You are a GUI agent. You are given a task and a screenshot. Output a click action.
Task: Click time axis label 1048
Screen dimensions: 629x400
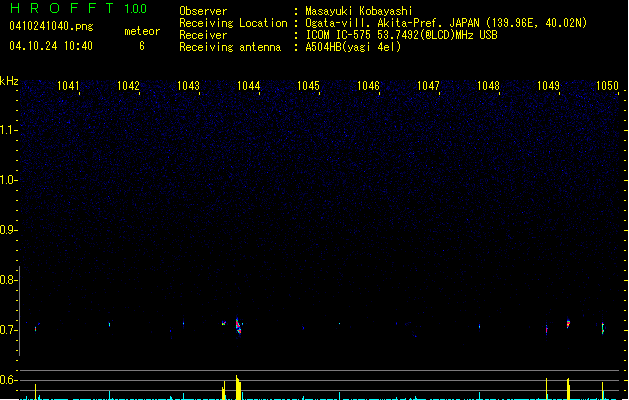488,86
